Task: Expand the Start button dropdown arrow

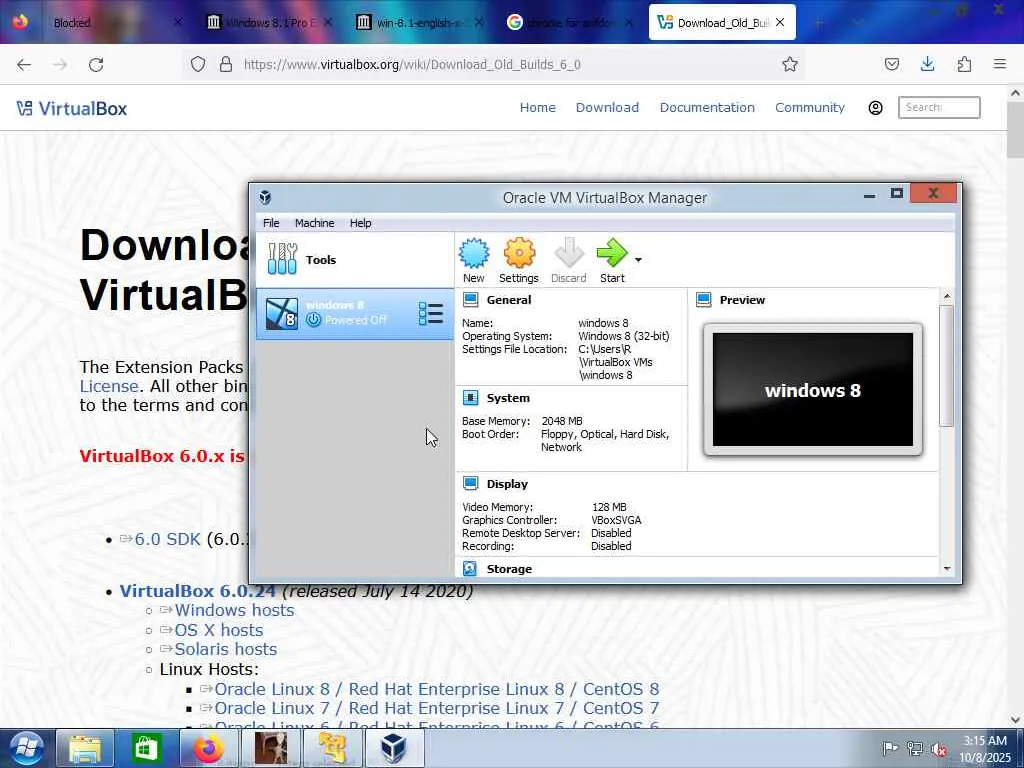Action: point(638,260)
